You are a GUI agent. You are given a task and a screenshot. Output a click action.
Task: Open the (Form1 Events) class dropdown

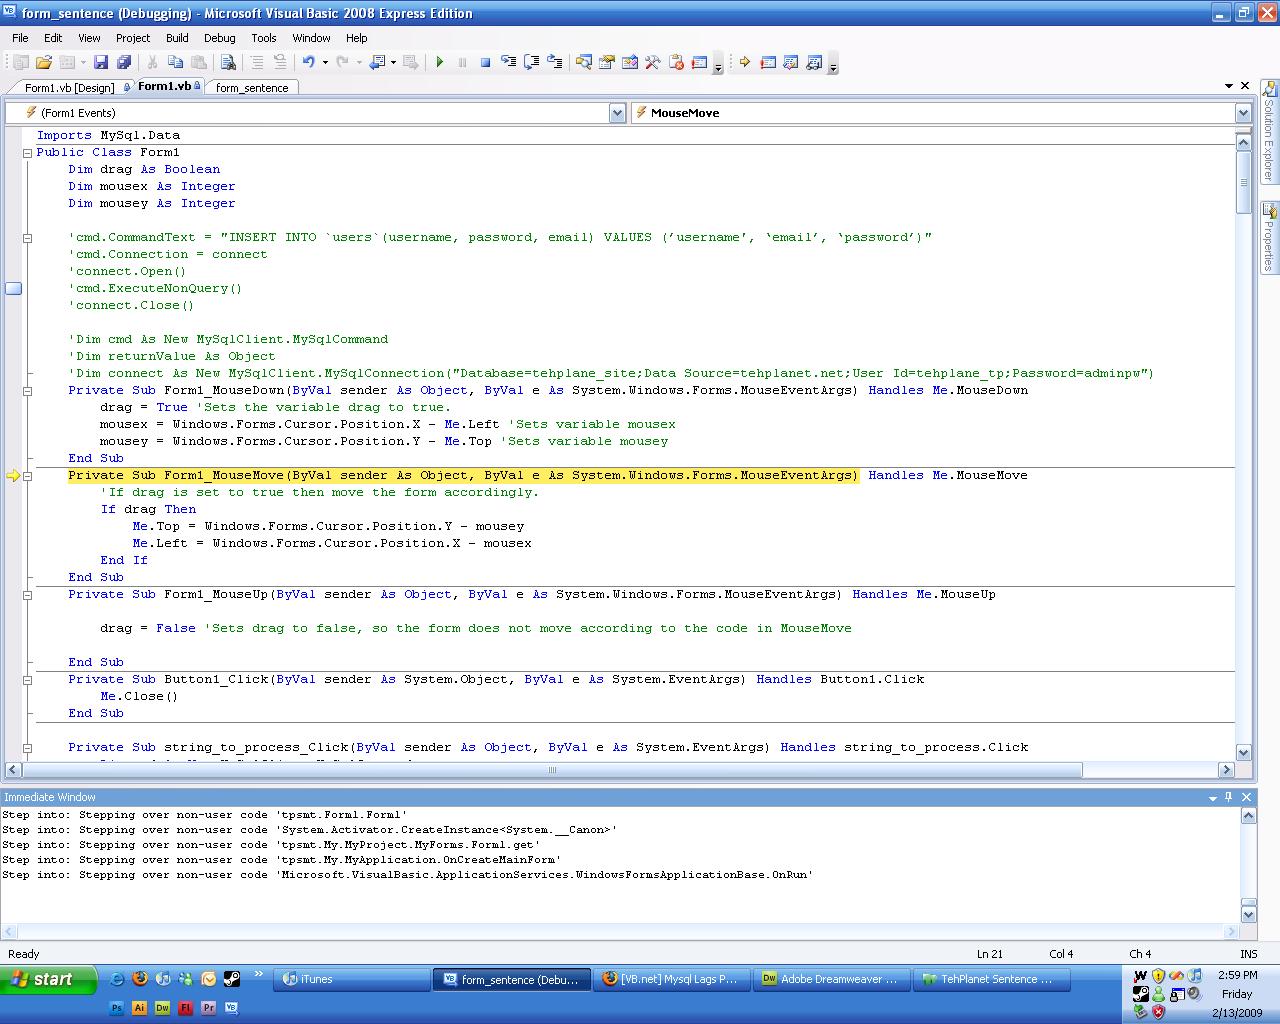tap(617, 112)
